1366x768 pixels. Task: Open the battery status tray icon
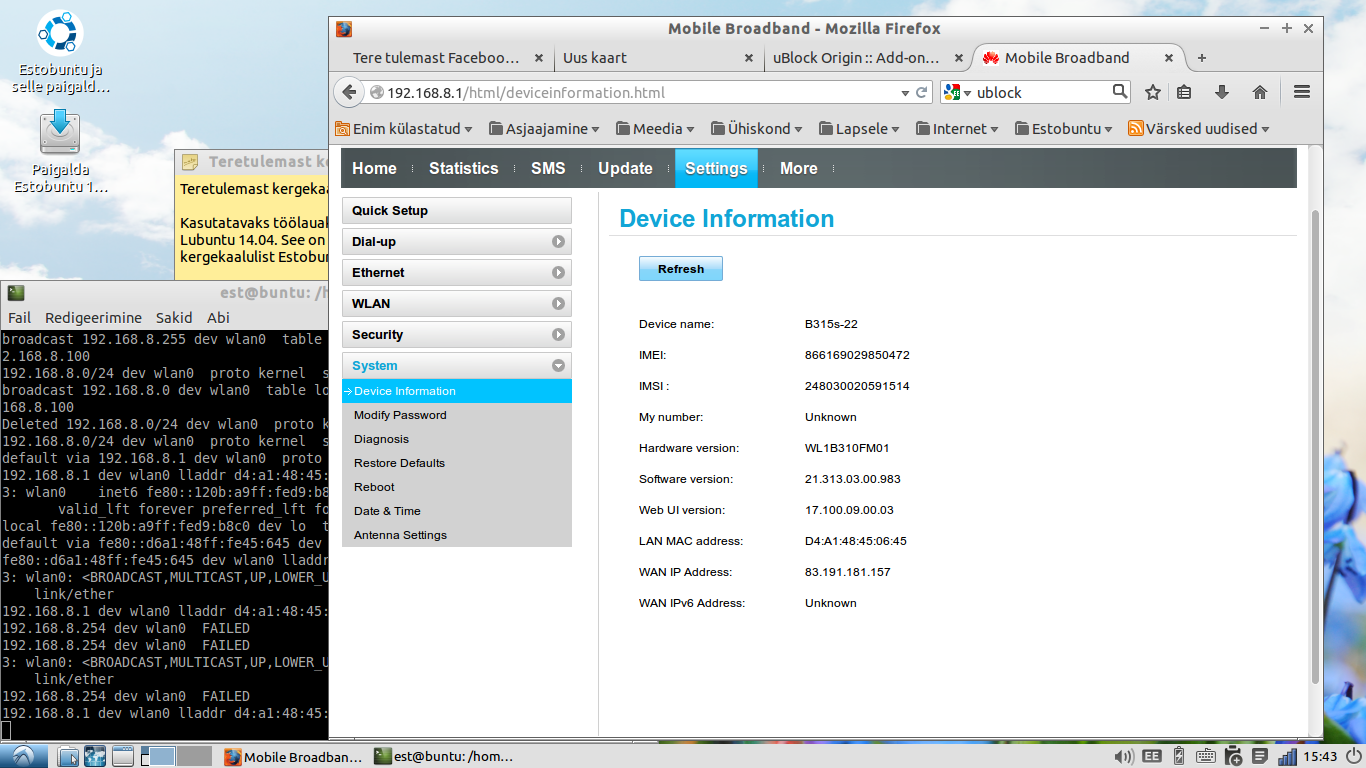[1179, 756]
